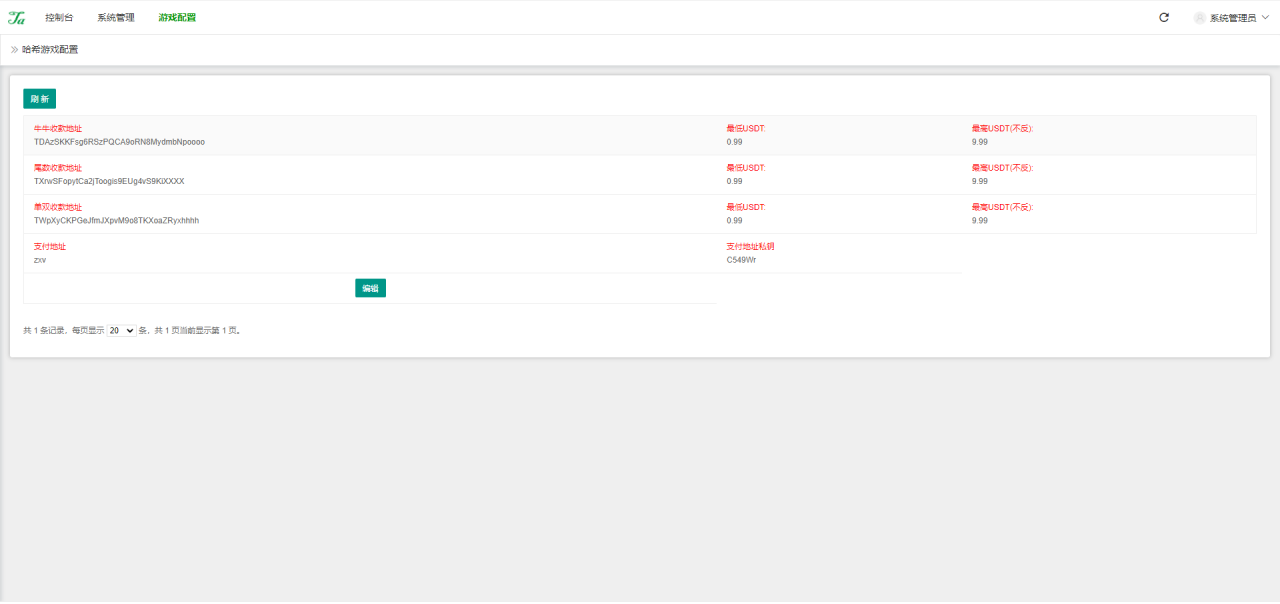The width and height of the screenshot is (1280, 604).
Task: Click 最低USDT value in 牛牛 row
Action: pyautogui.click(x=734, y=142)
